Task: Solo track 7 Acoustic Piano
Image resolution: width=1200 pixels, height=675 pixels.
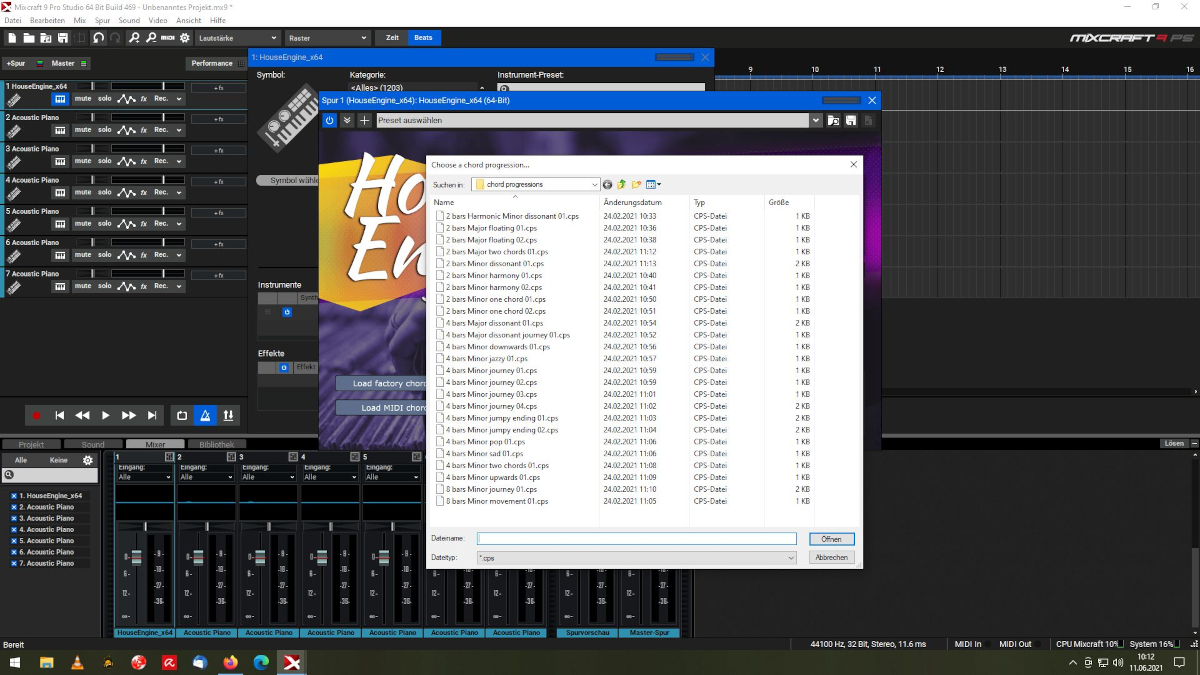Action: [105, 286]
